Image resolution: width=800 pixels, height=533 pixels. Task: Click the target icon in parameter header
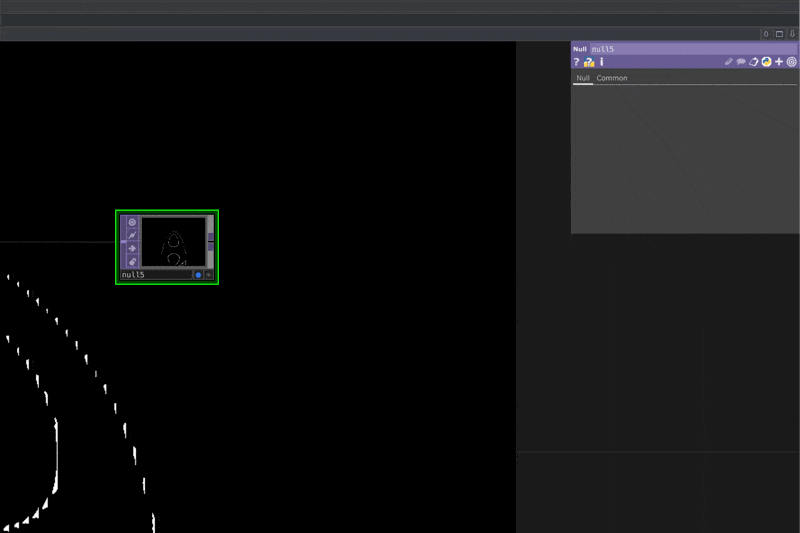791,62
